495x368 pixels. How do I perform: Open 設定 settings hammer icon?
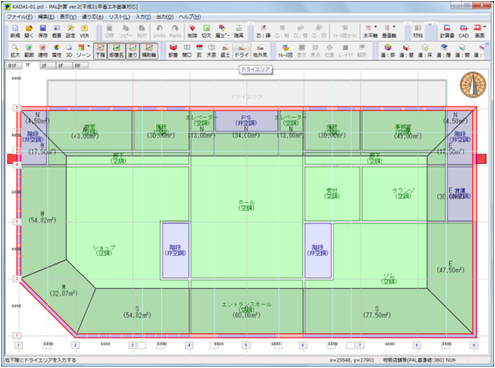pyautogui.click(x=70, y=31)
